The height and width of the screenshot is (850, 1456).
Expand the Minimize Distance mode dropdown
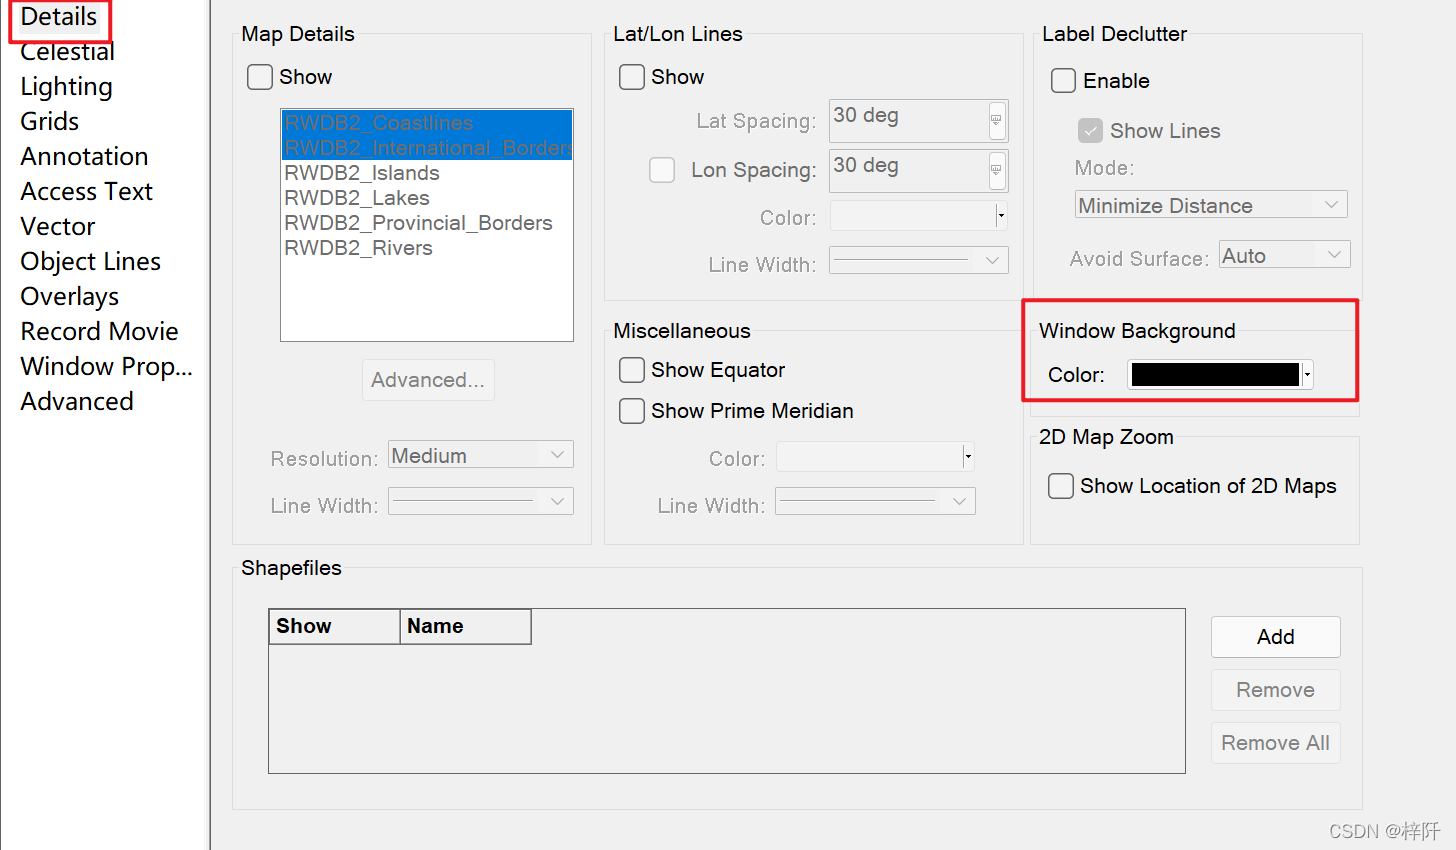[x=1211, y=205]
